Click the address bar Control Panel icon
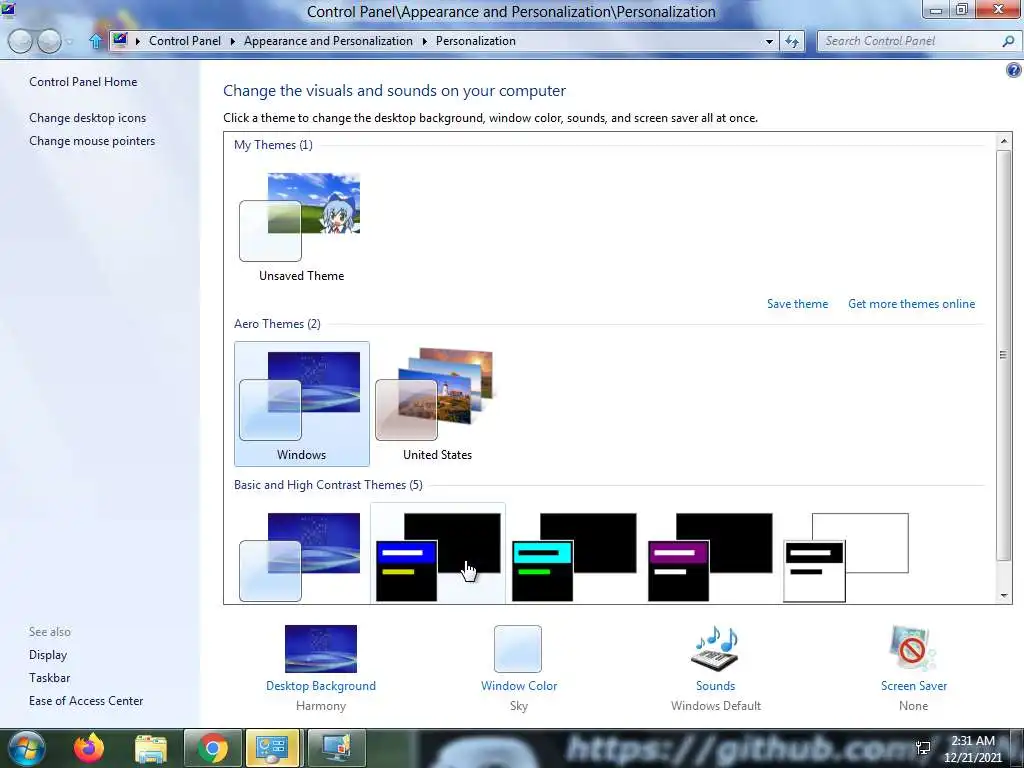Viewport: 1024px width, 768px height. (120, 40)
